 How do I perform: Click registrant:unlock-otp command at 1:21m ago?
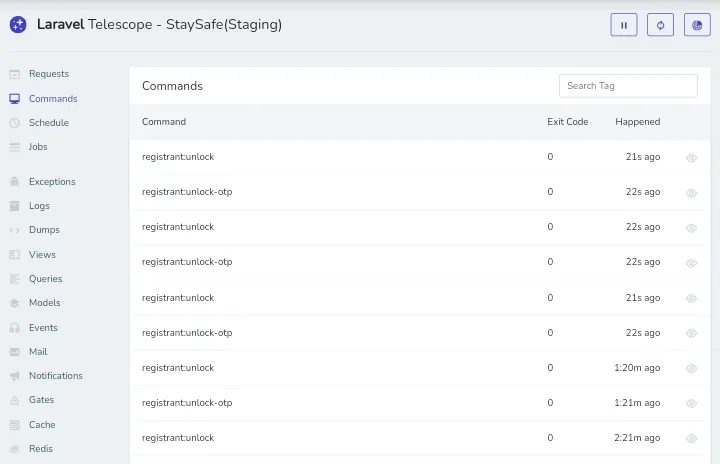click(x=187, y=403)
